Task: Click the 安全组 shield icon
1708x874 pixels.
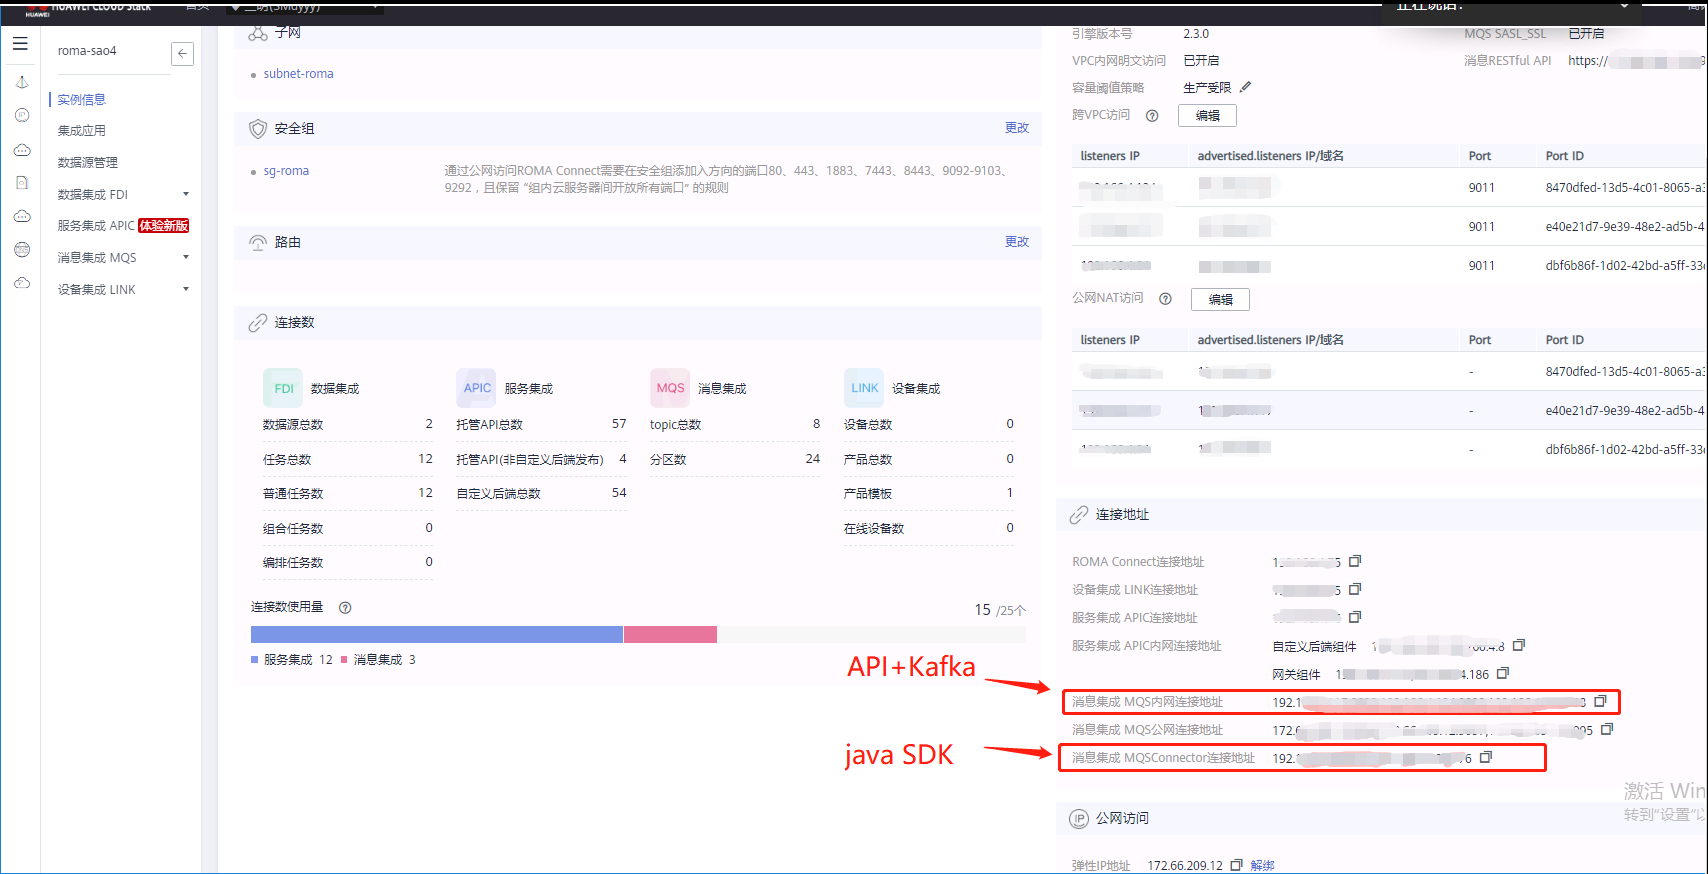Action: coord(258,129)
